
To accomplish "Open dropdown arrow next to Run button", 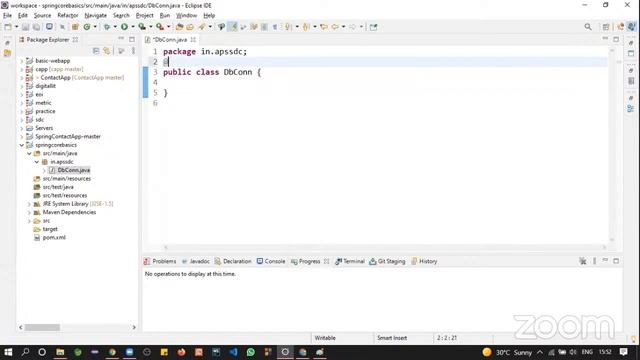I will point(133,27).
